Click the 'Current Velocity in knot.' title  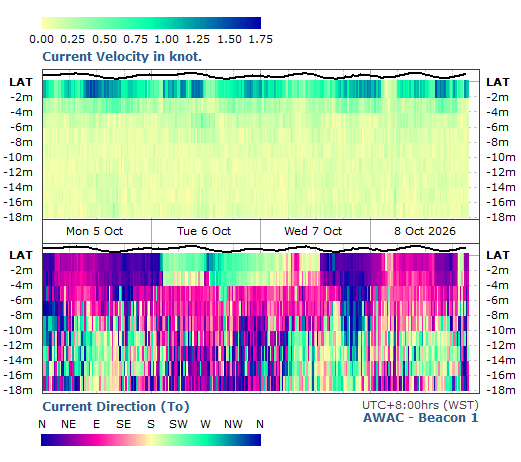pyautogui.click(x=122, y=57)
